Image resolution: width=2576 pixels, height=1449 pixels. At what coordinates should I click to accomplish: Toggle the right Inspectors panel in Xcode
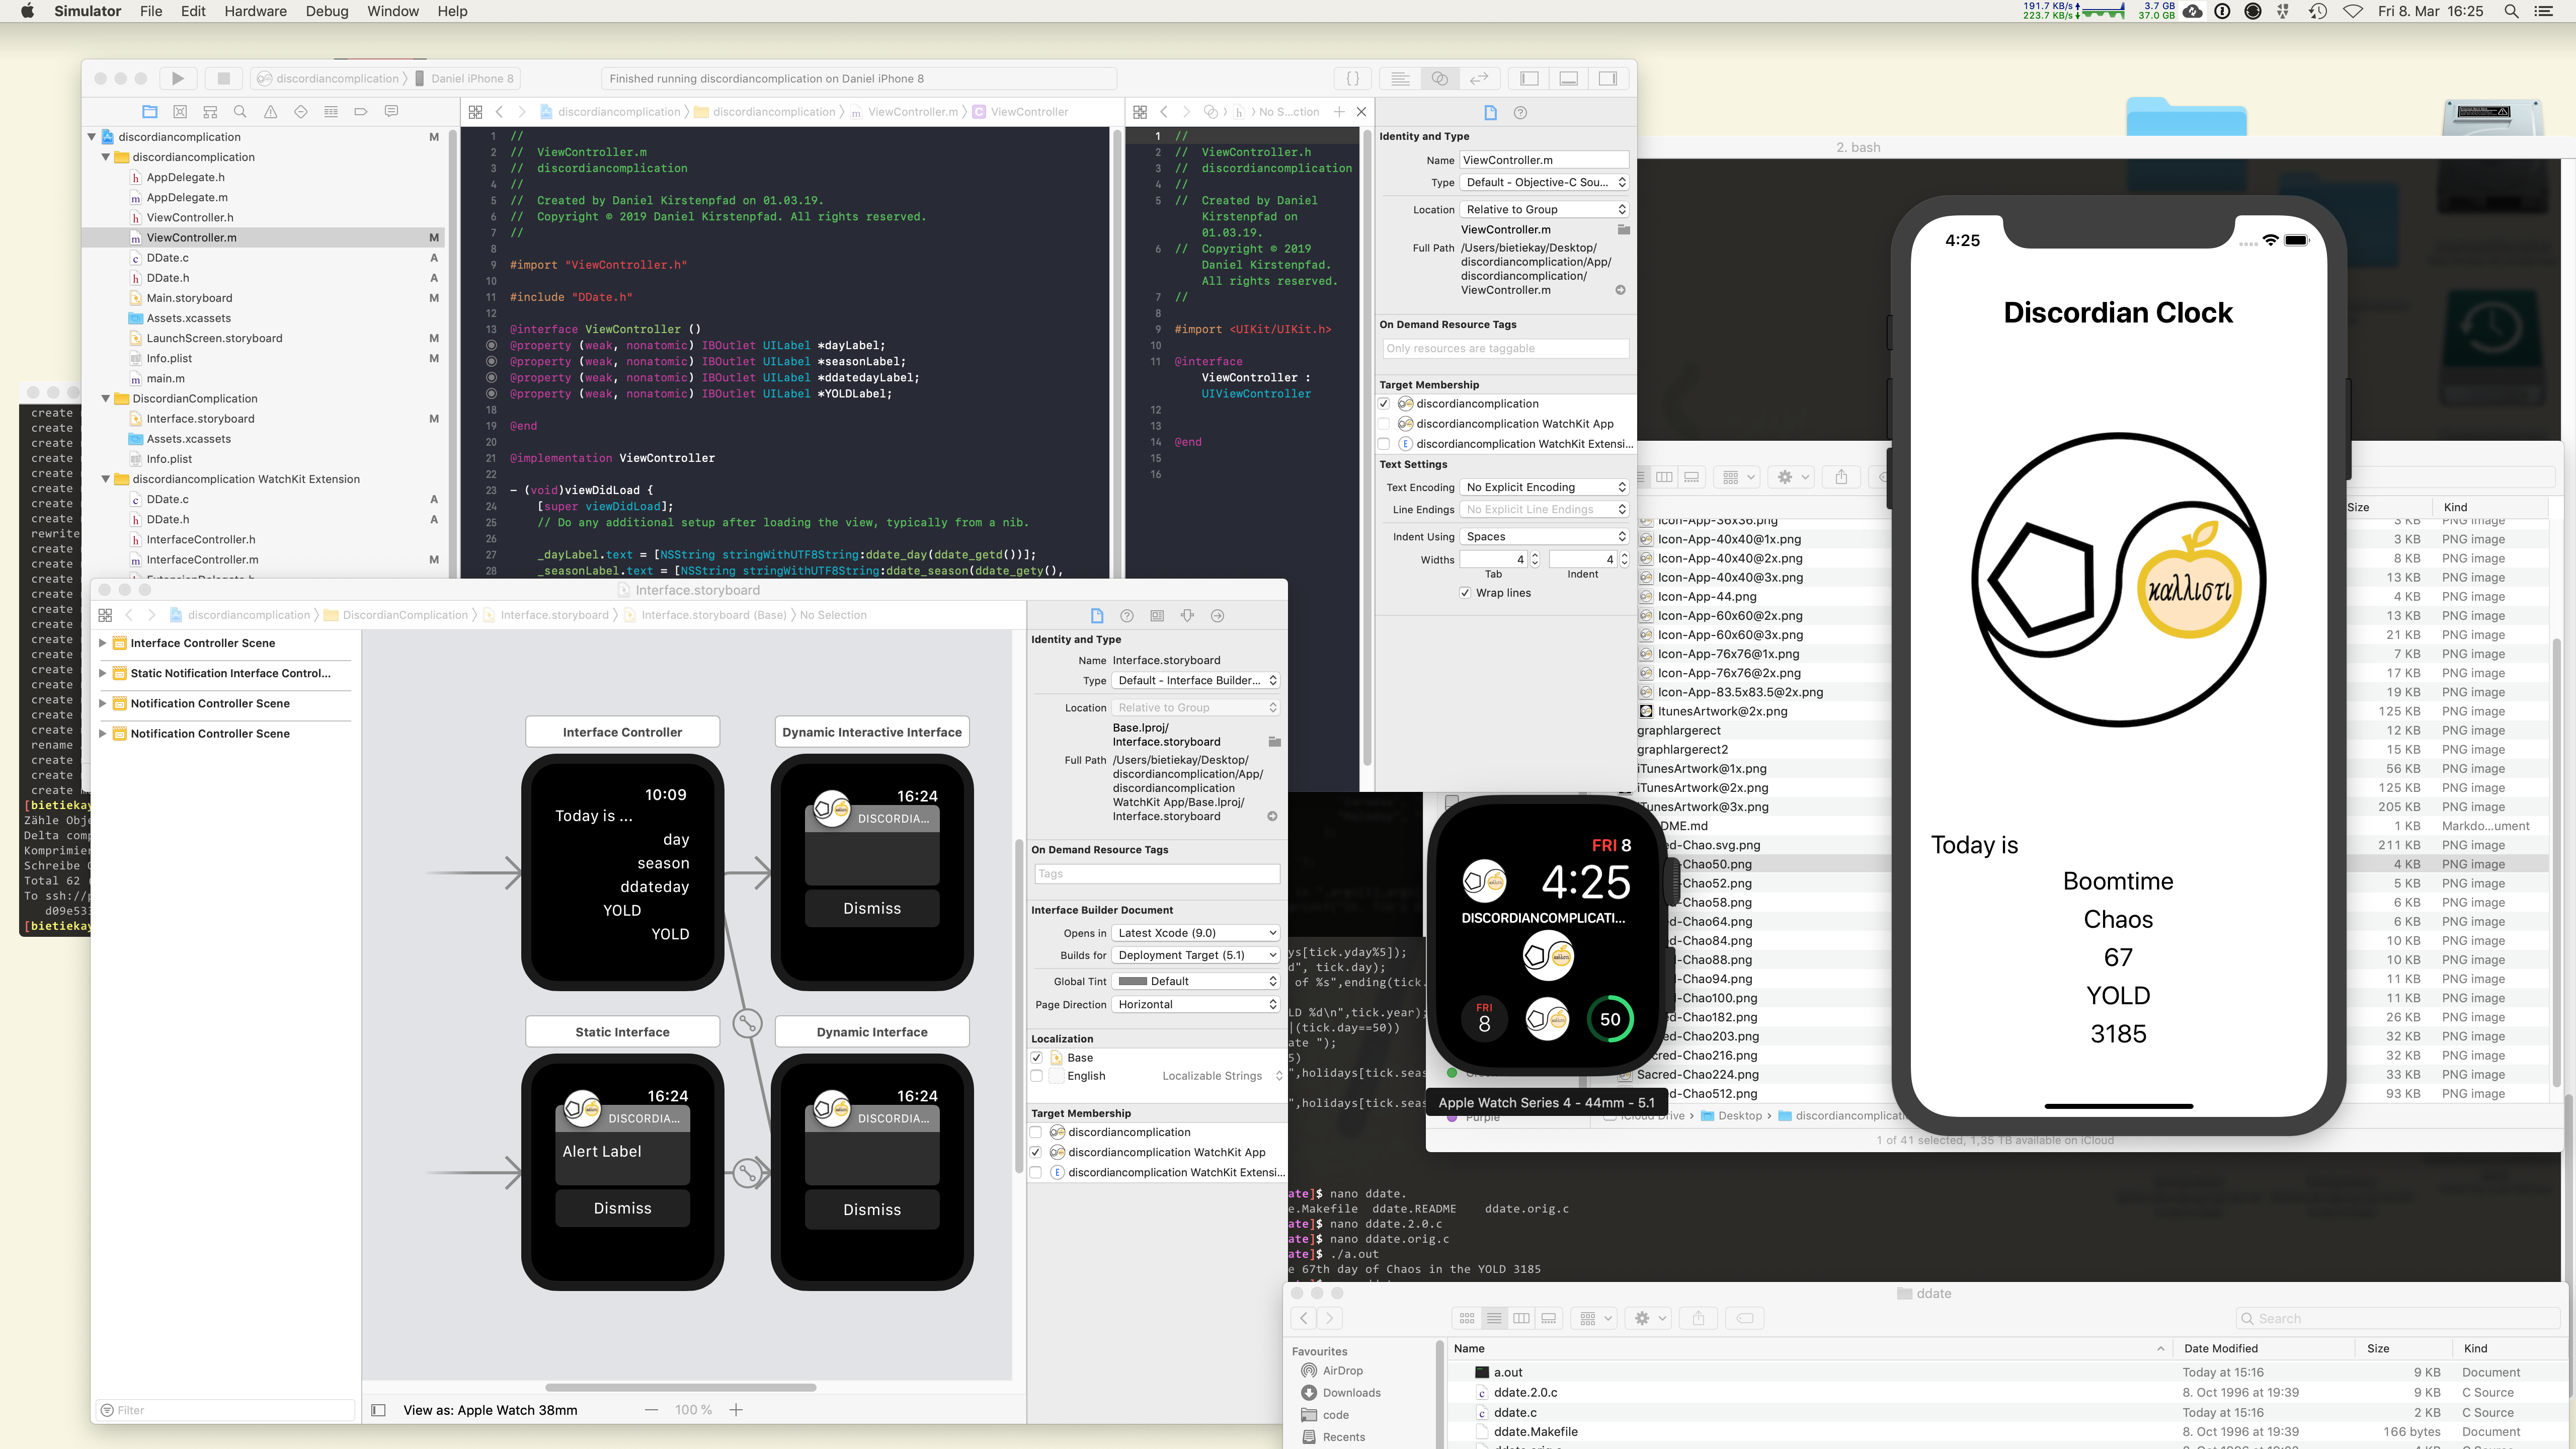tap(1608, 78)
